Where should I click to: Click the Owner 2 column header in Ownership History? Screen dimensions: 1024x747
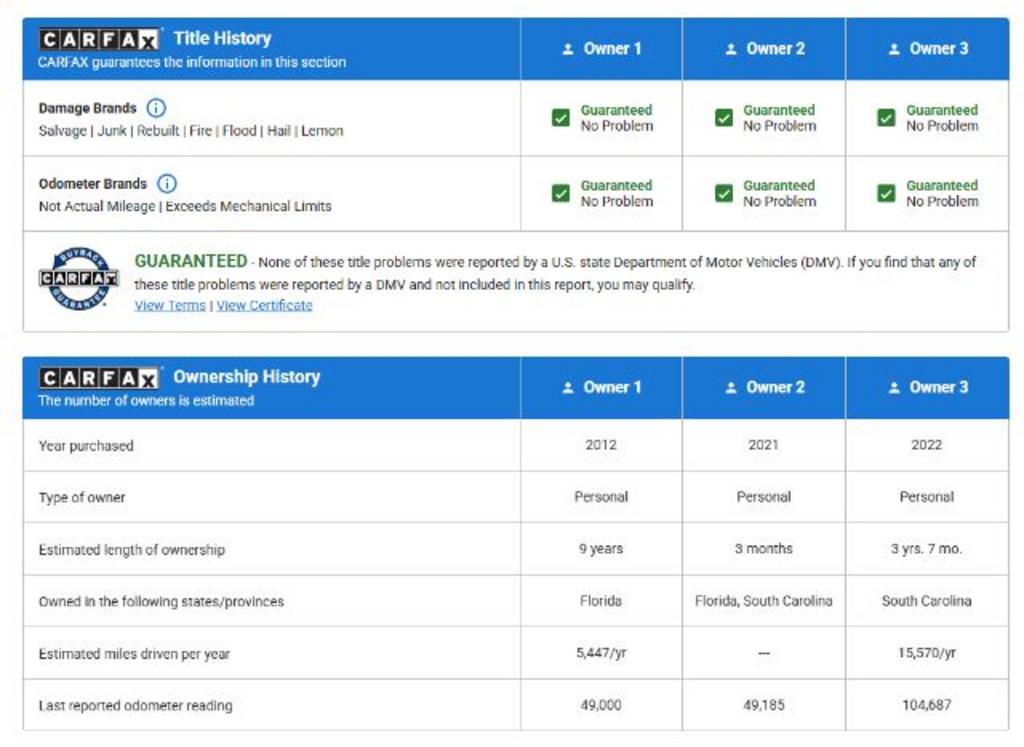764,387
